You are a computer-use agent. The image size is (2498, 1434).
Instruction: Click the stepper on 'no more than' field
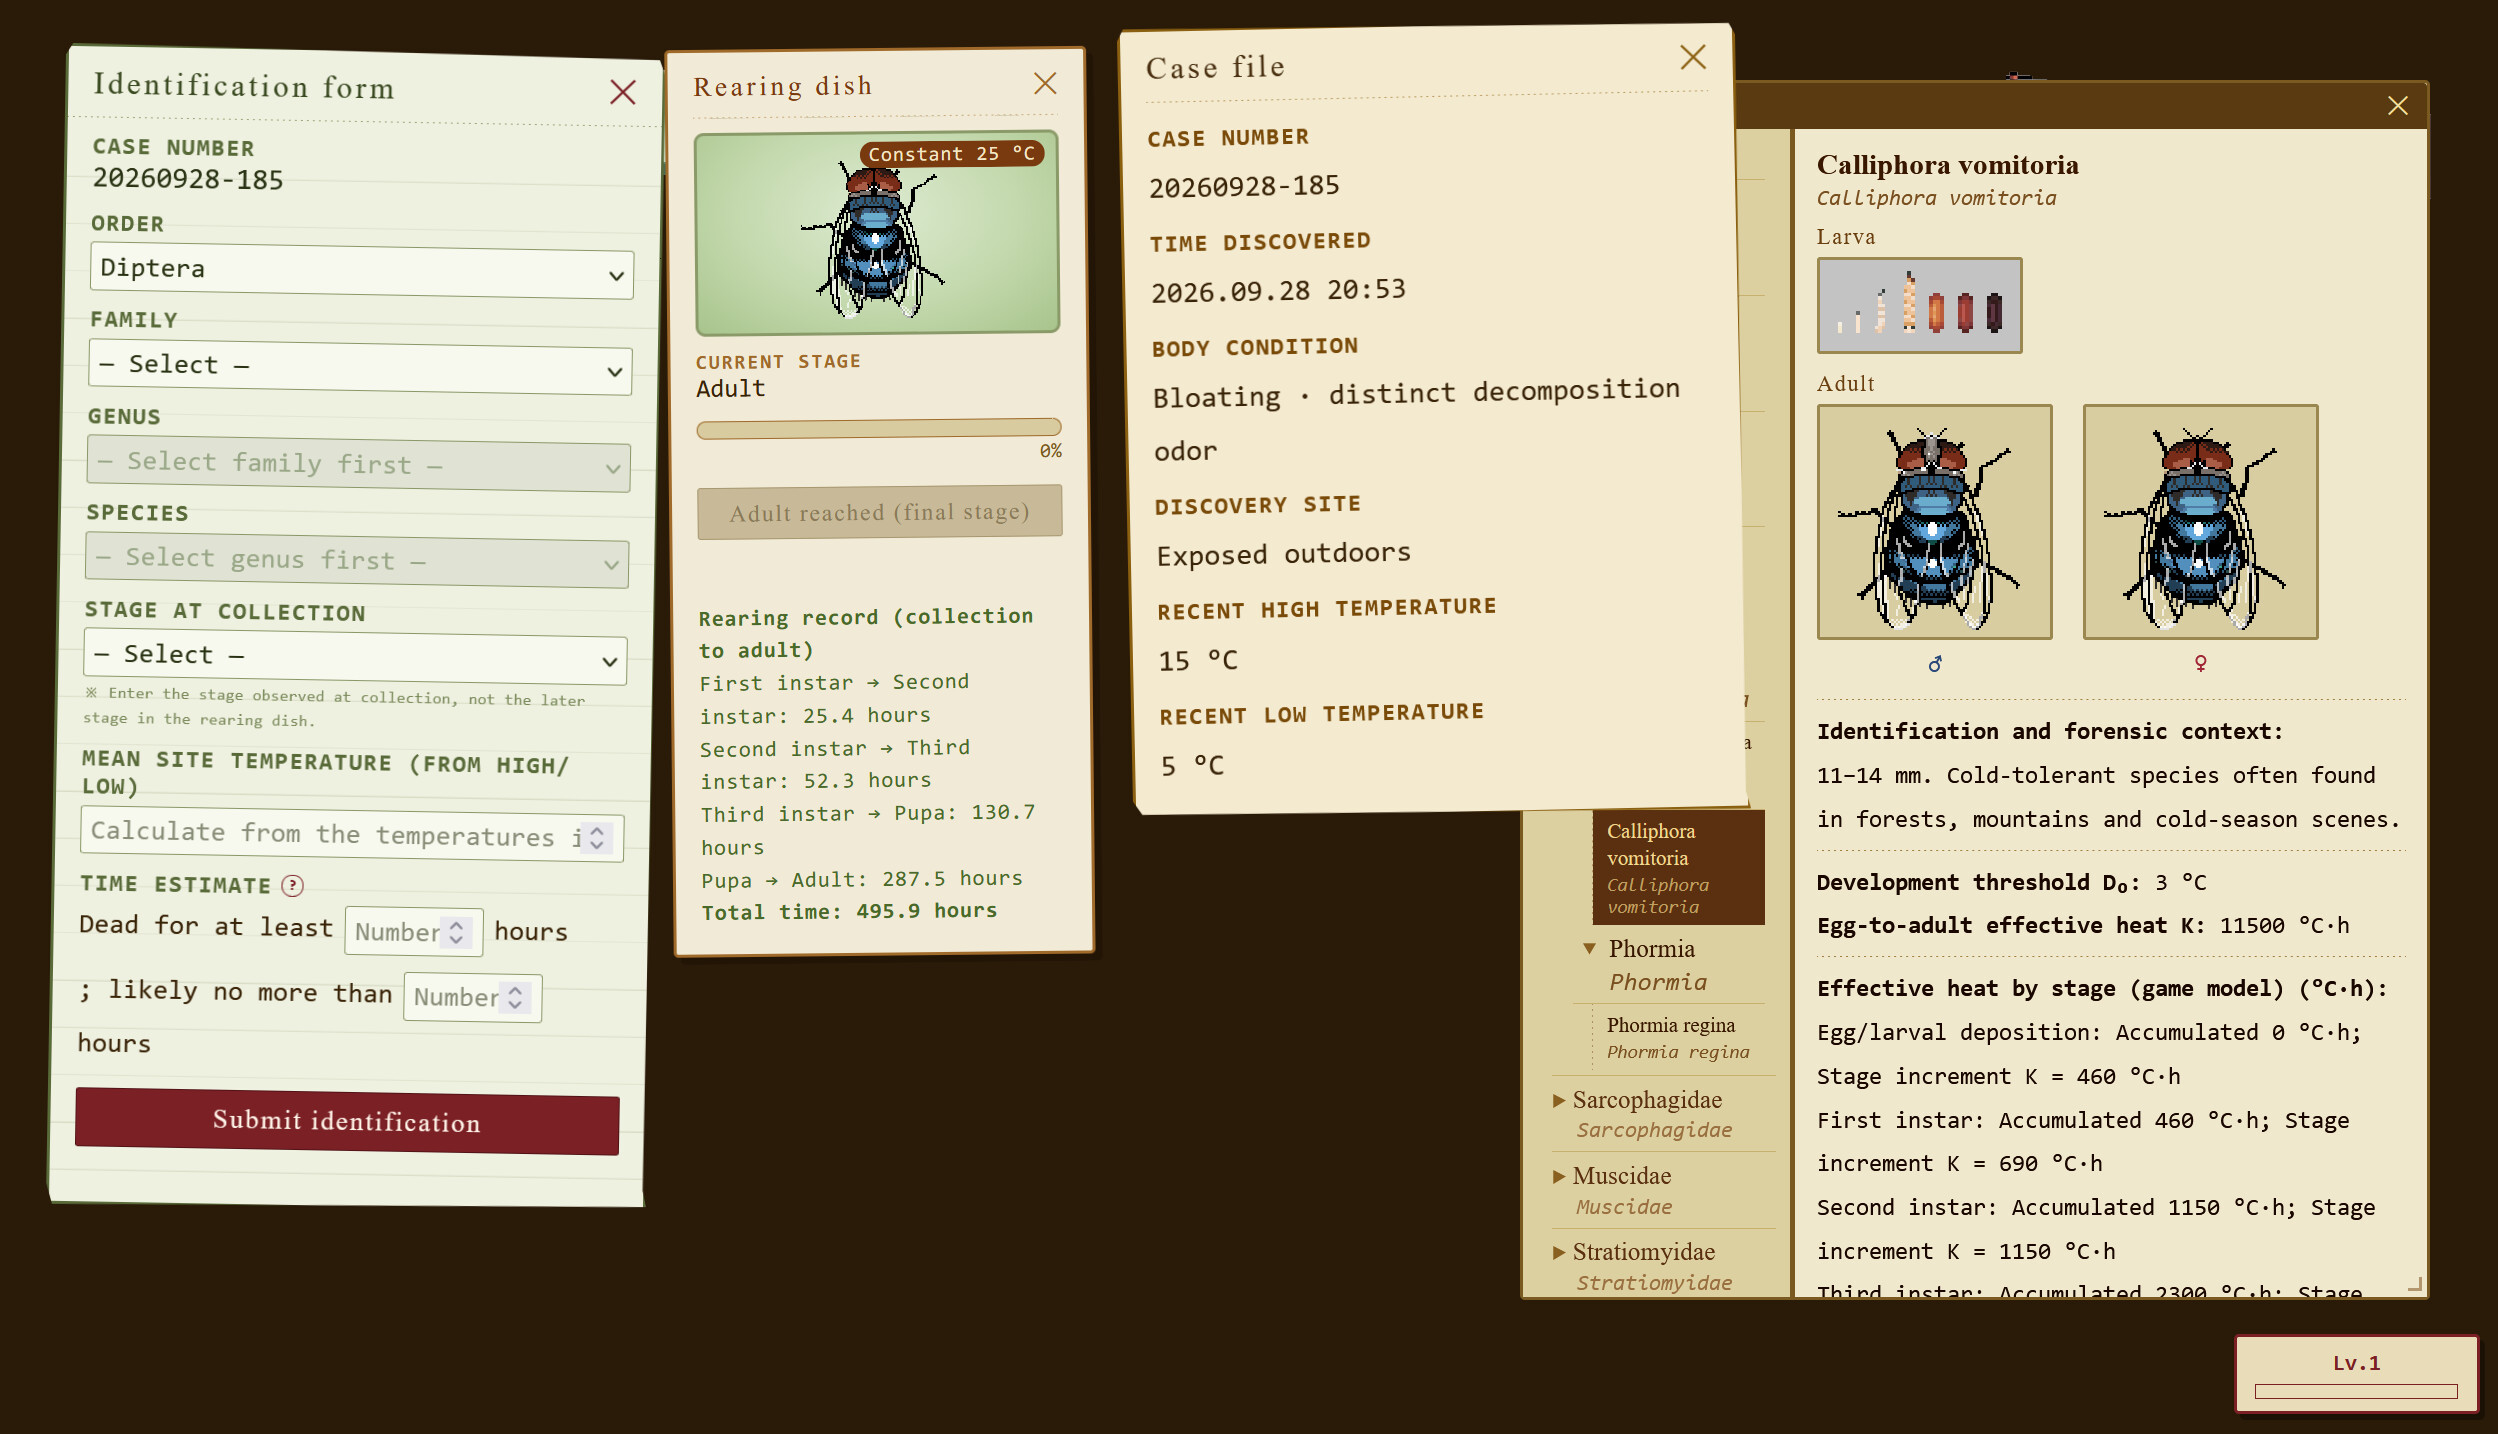pyautogui.click(x=515, y=998)
